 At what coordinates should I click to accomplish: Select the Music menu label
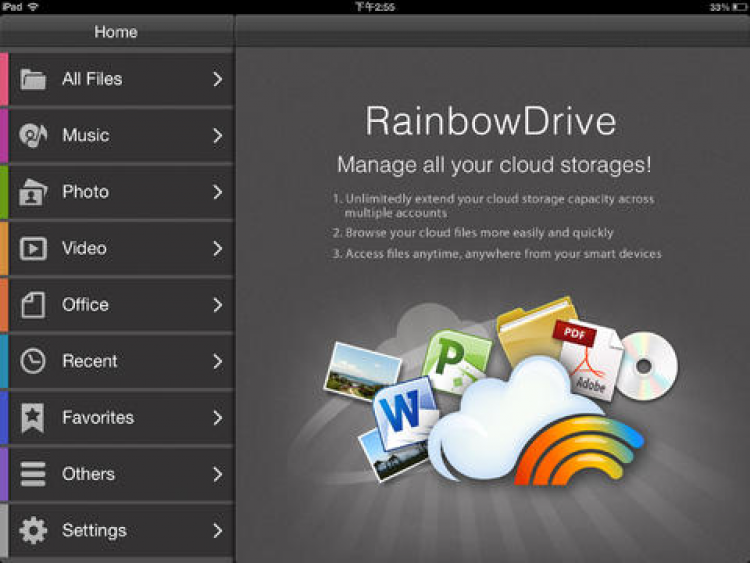[x=86, y=135]
